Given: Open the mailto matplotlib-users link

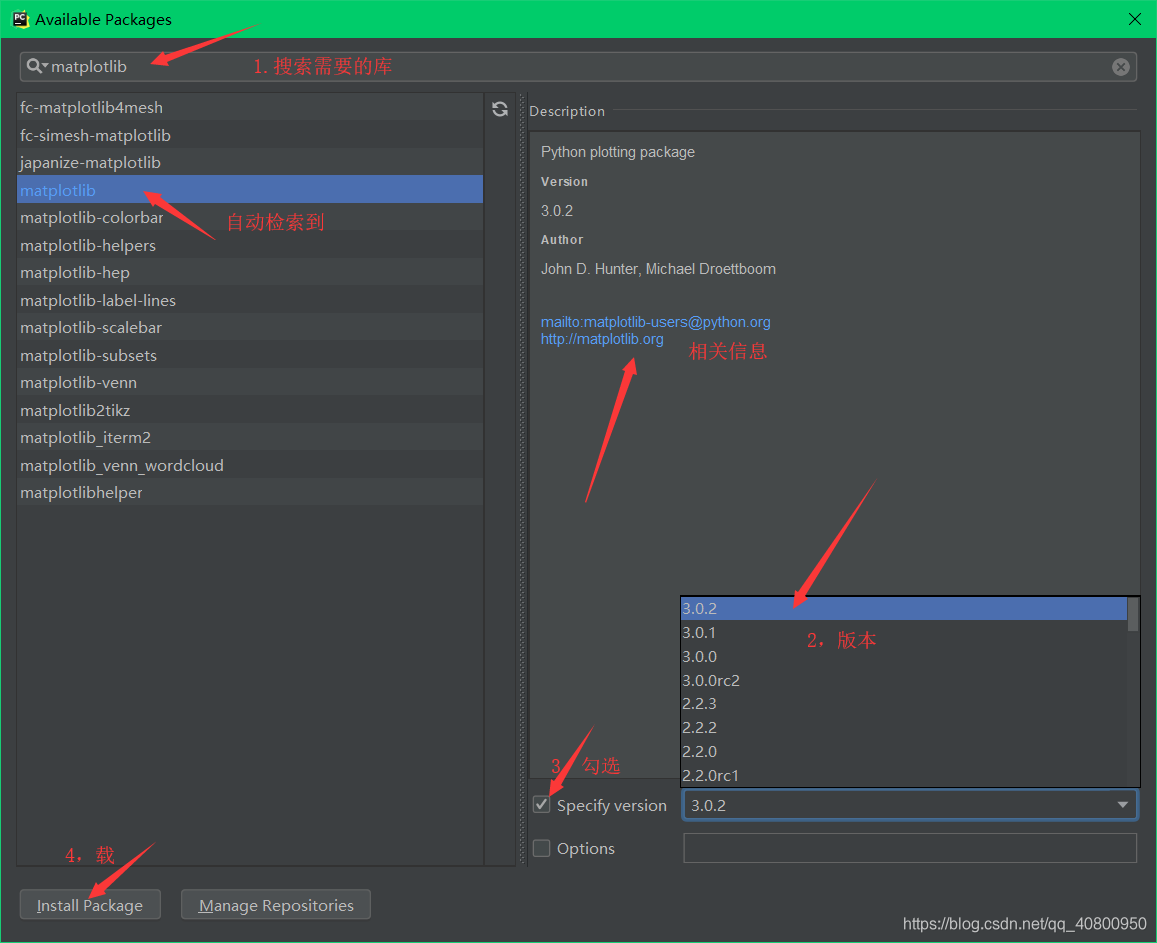Looking at the screenshot, I should (655, 322).
